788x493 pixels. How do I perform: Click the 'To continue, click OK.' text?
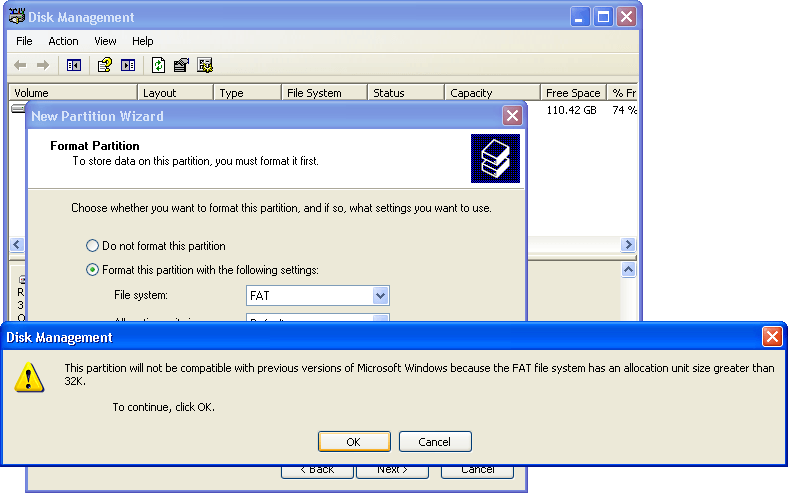coord(163,407)
